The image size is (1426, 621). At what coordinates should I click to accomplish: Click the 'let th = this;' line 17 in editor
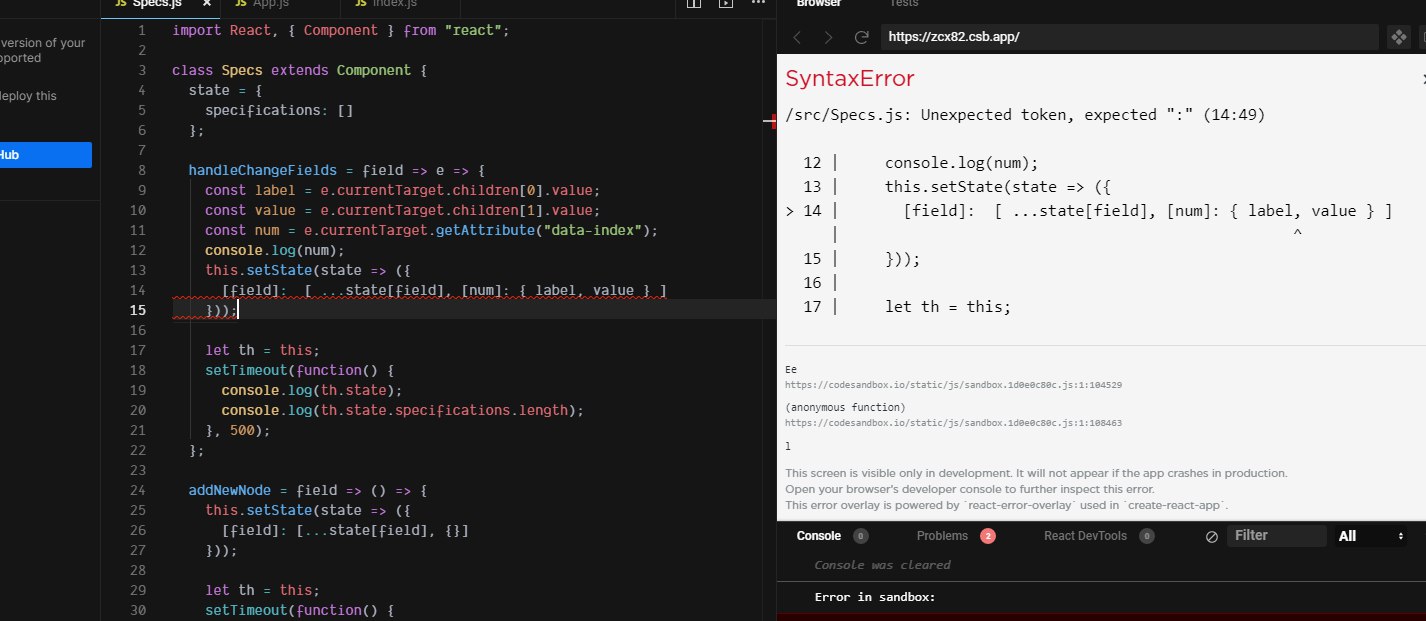pyautogui.click(x=262, y=350)
